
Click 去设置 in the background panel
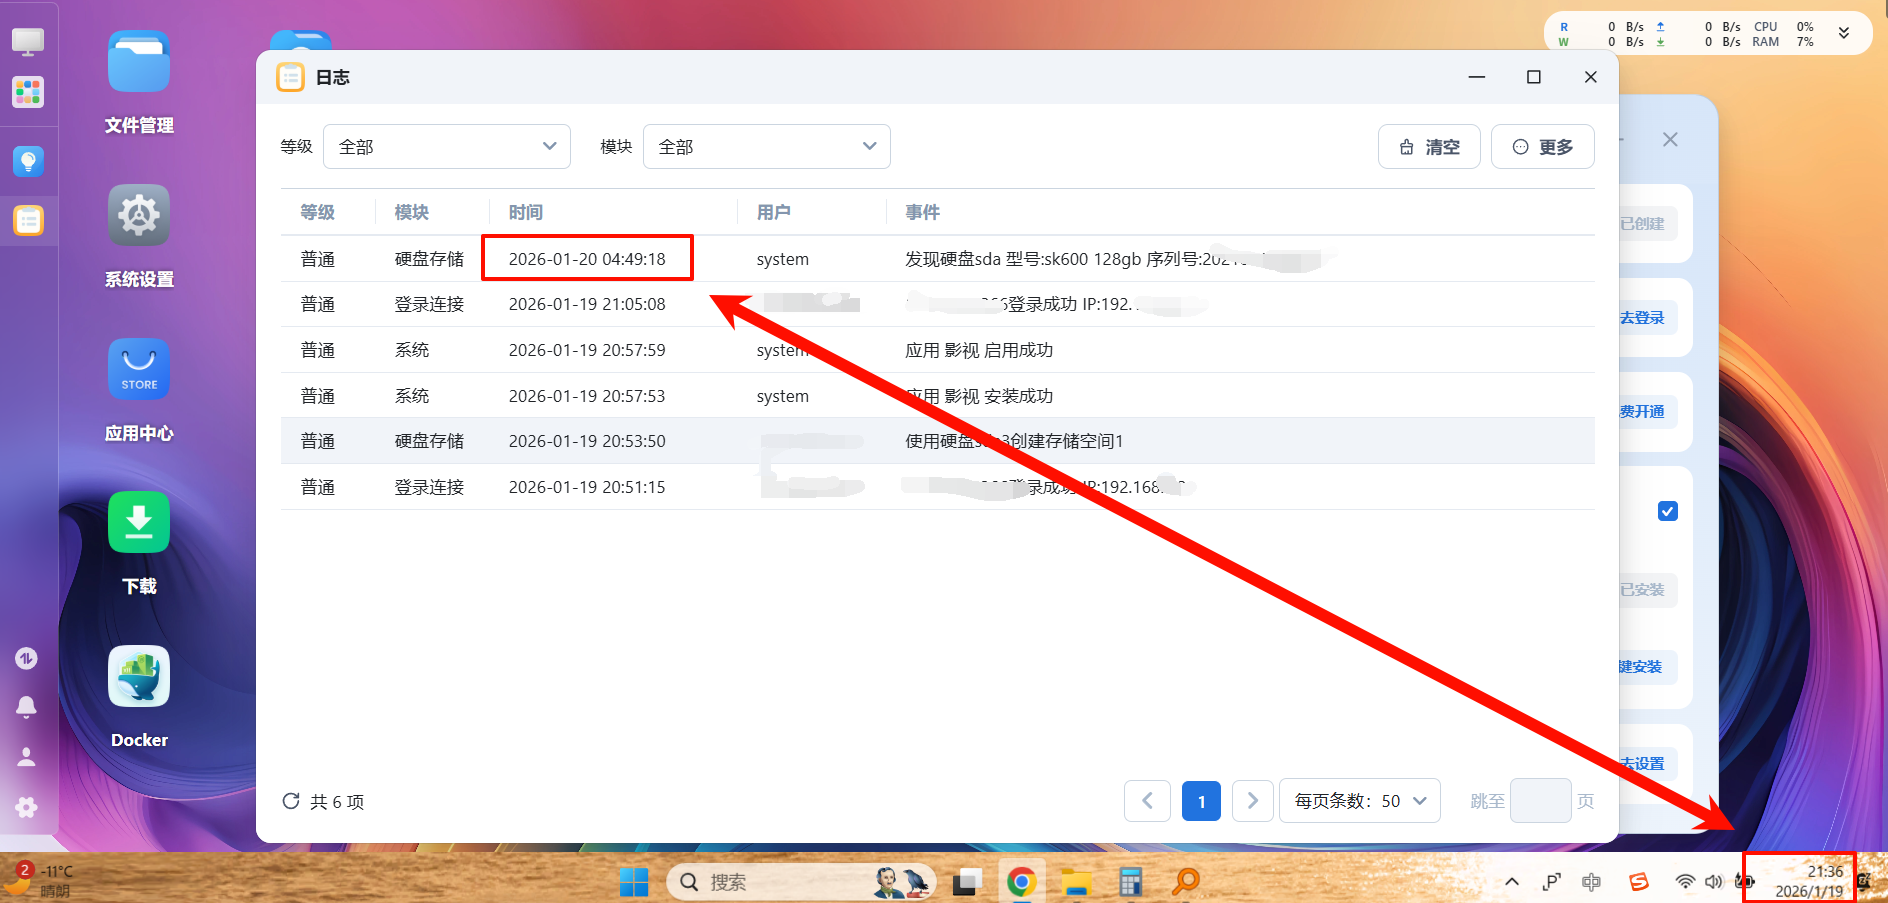1642,763
